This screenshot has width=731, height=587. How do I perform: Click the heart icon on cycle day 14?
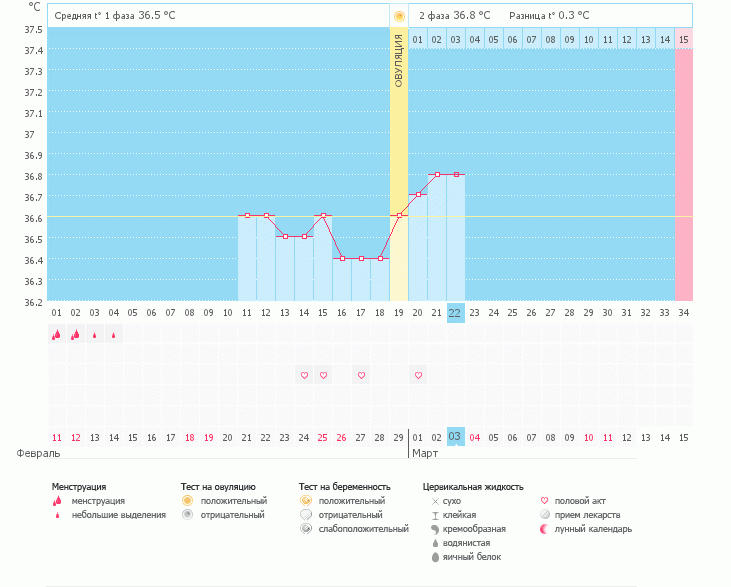pos(304,375)
